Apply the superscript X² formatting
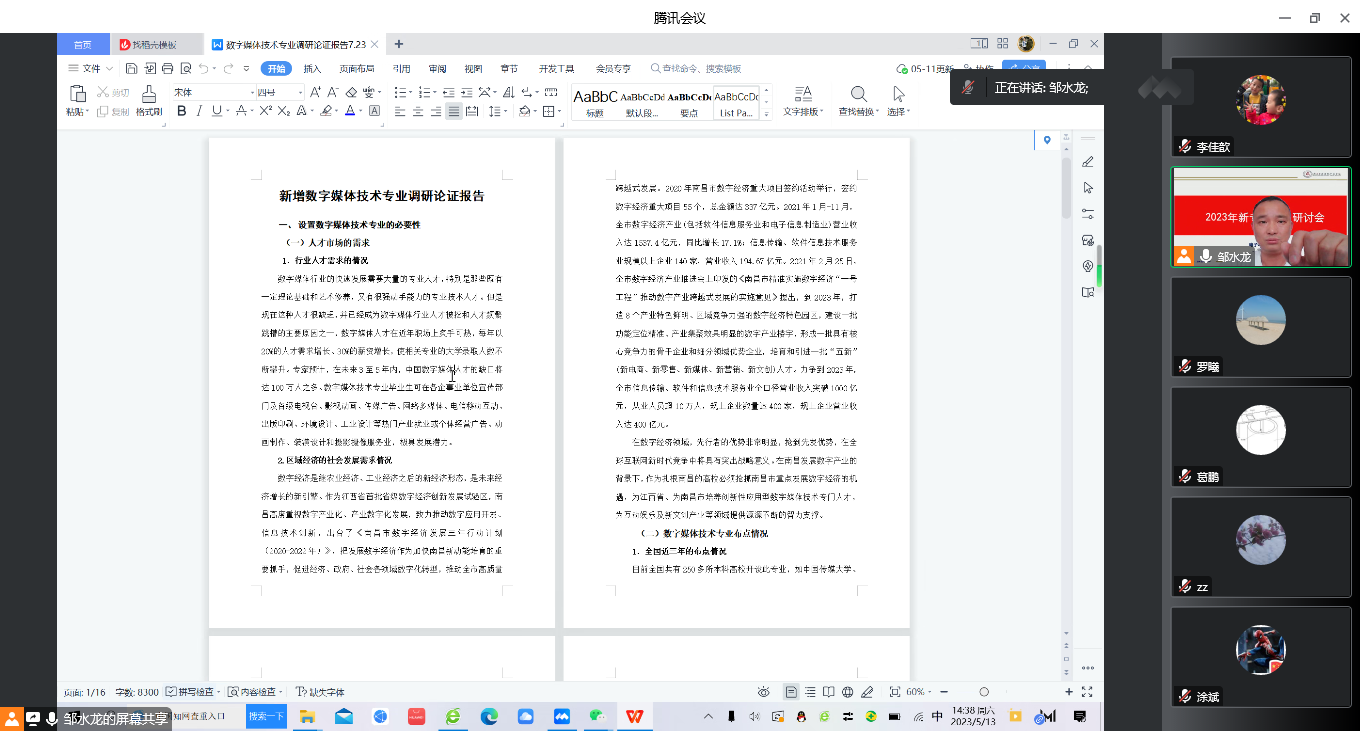 point(266,111)
